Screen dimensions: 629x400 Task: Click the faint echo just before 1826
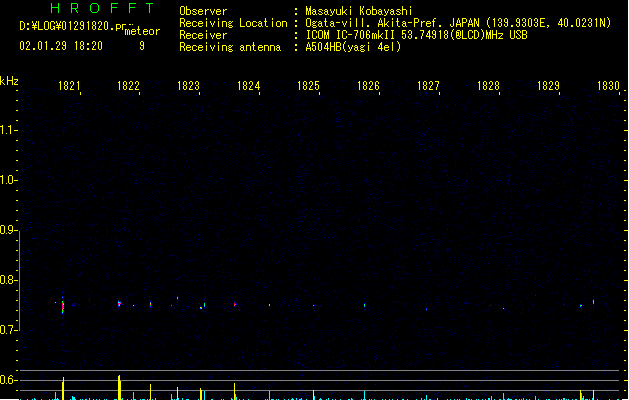[364, 305]
